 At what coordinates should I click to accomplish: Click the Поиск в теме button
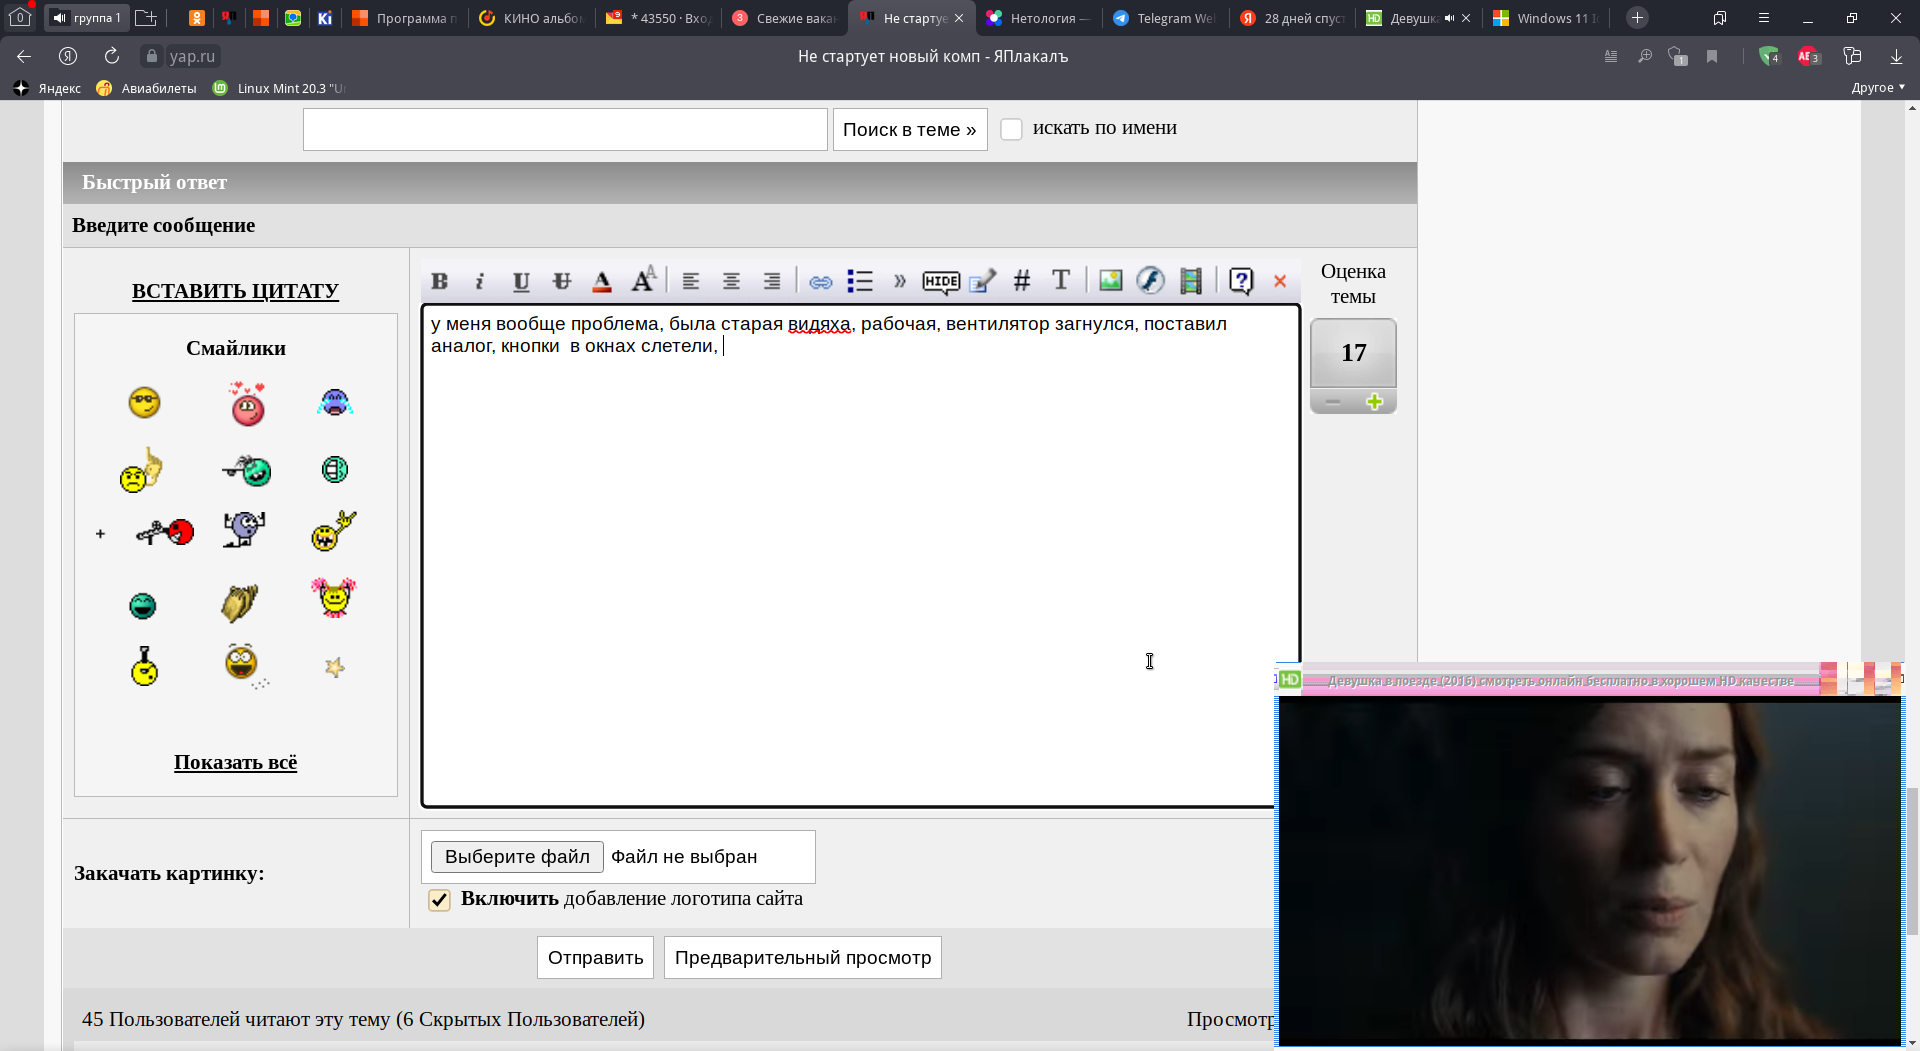click(x=910, y=130)
